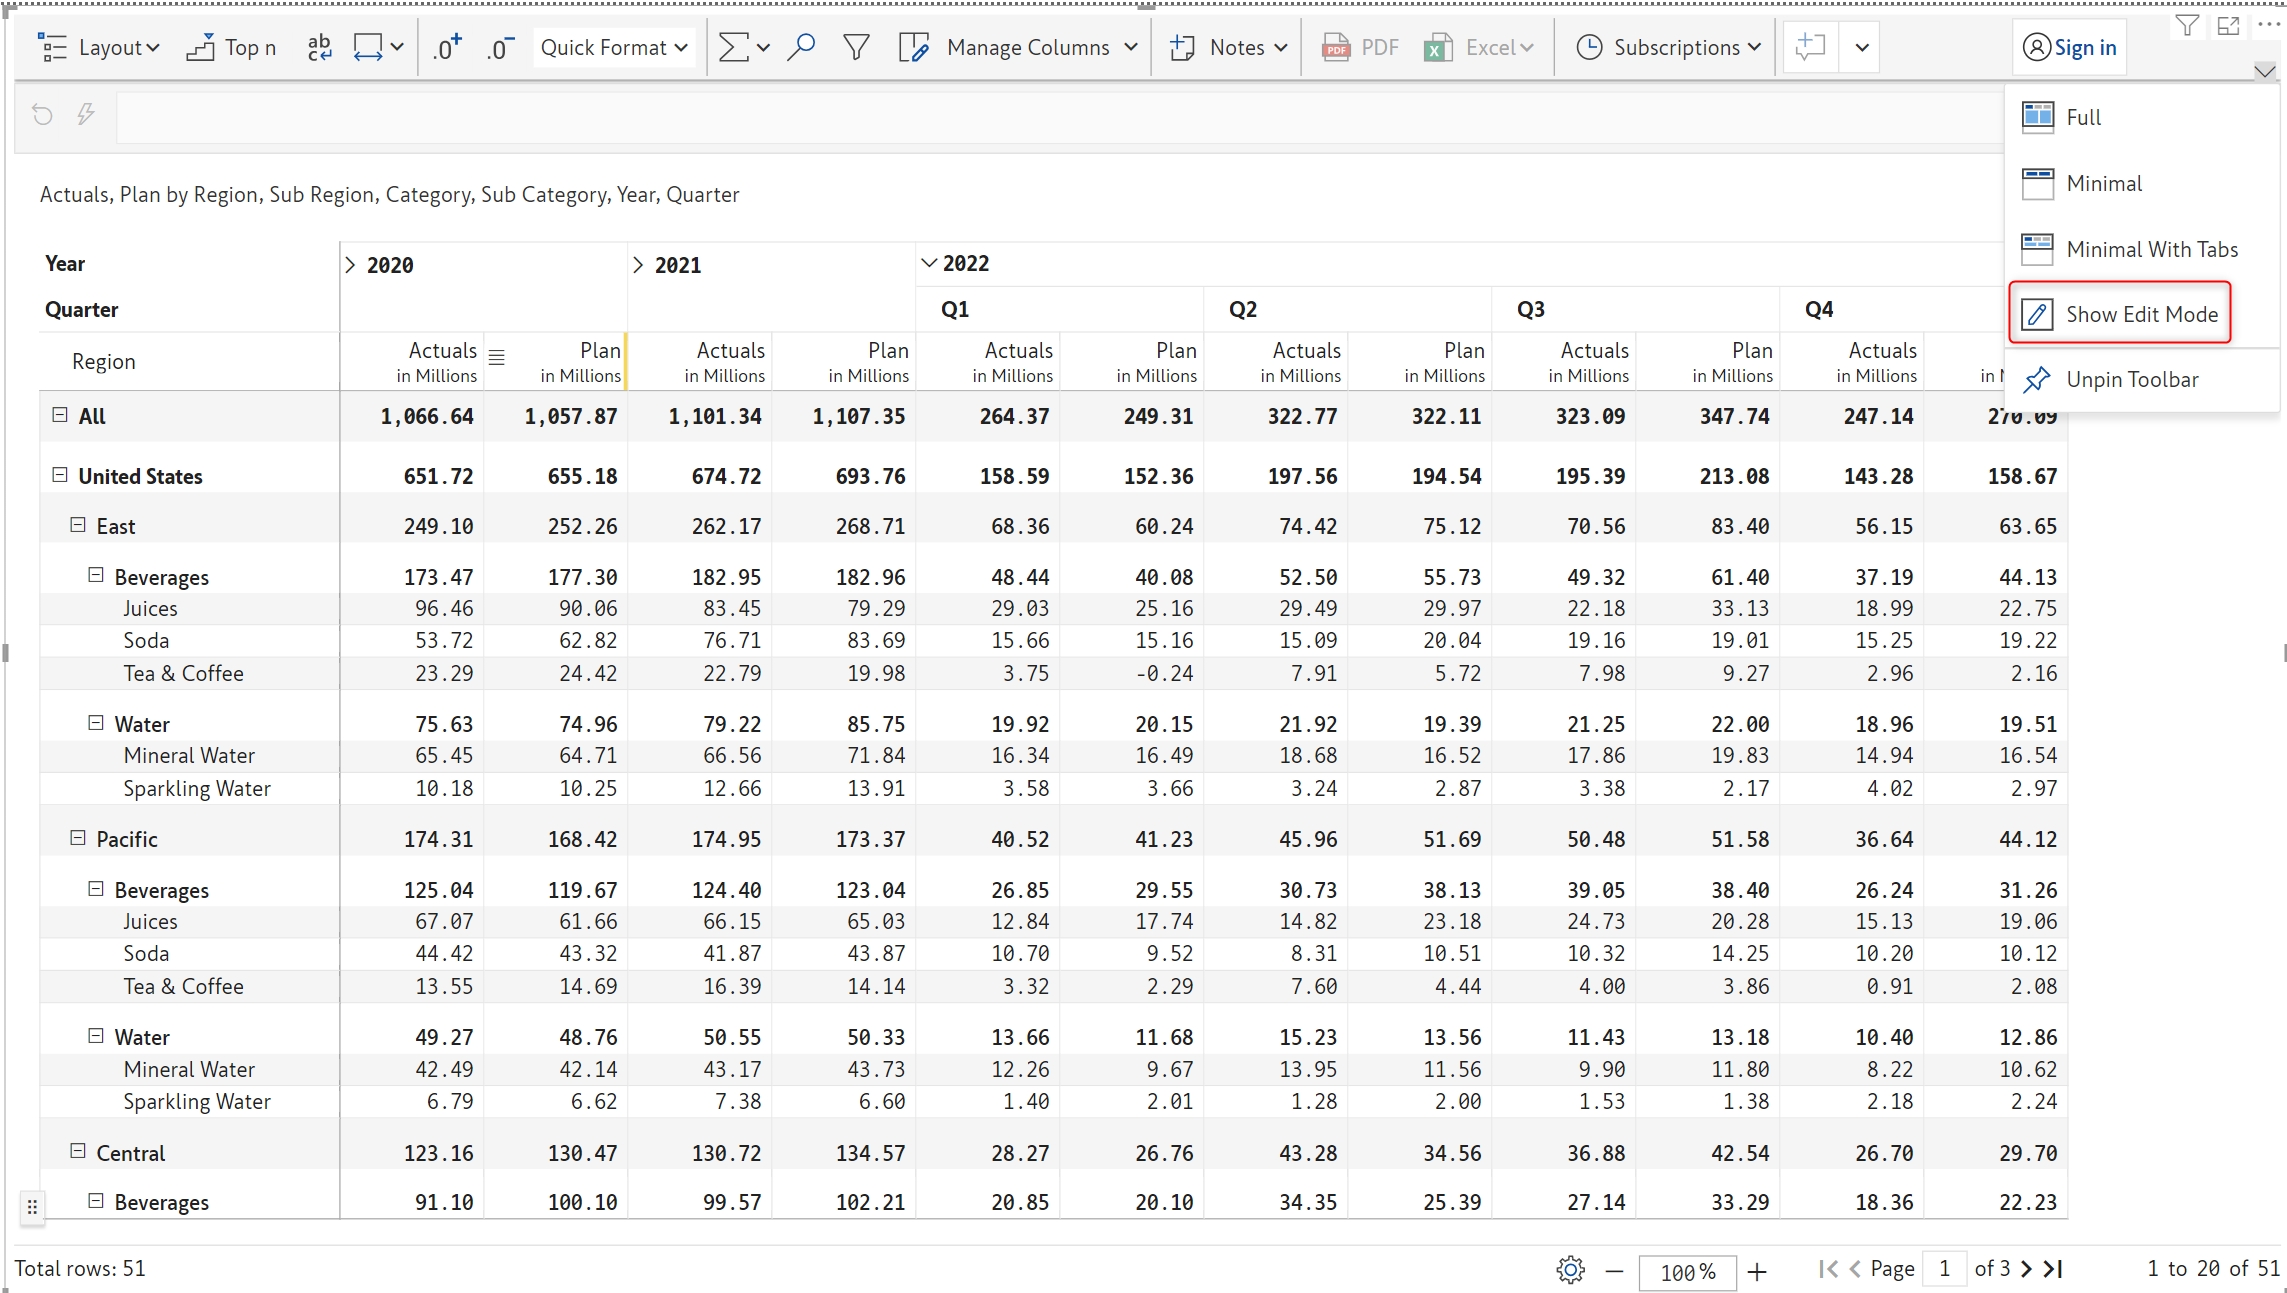This screenshot has height=1293, width=2287.
Task: Open the Actuals column menu icon
Action: pyautogui.click(x=497, y=357)
